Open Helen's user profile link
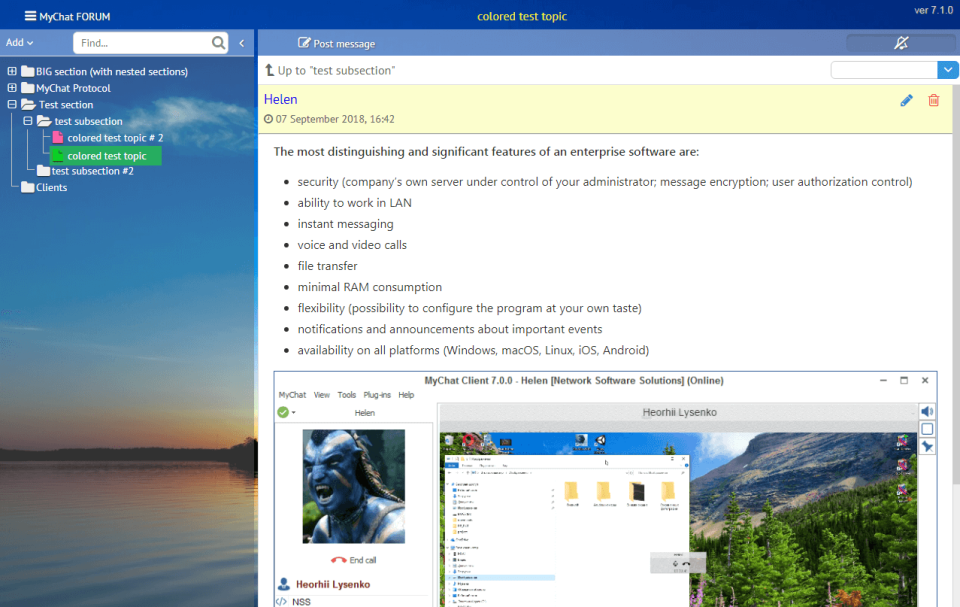 click(280, 99)
